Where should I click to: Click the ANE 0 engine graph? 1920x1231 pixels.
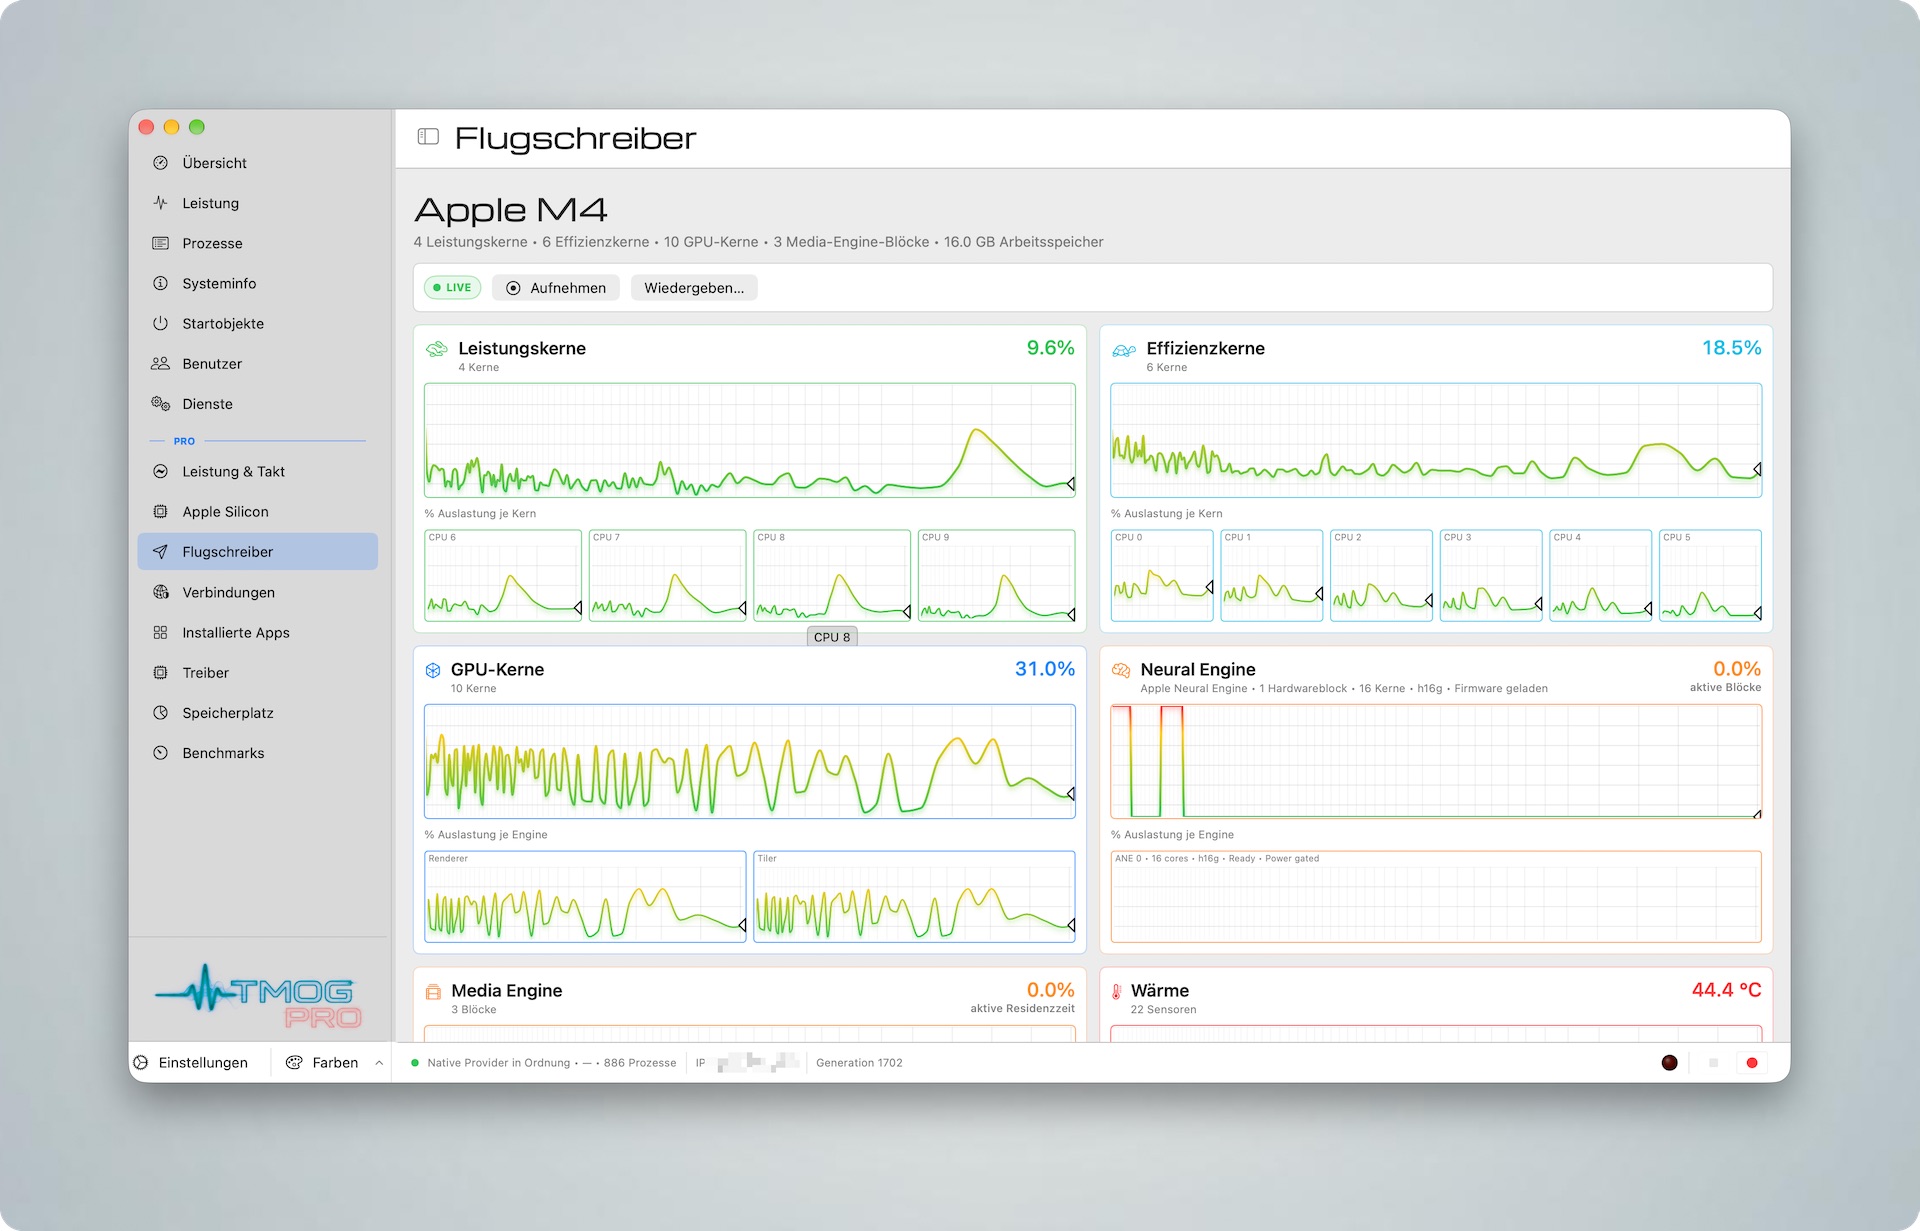pyautogui.click(x=1436, y=896)
